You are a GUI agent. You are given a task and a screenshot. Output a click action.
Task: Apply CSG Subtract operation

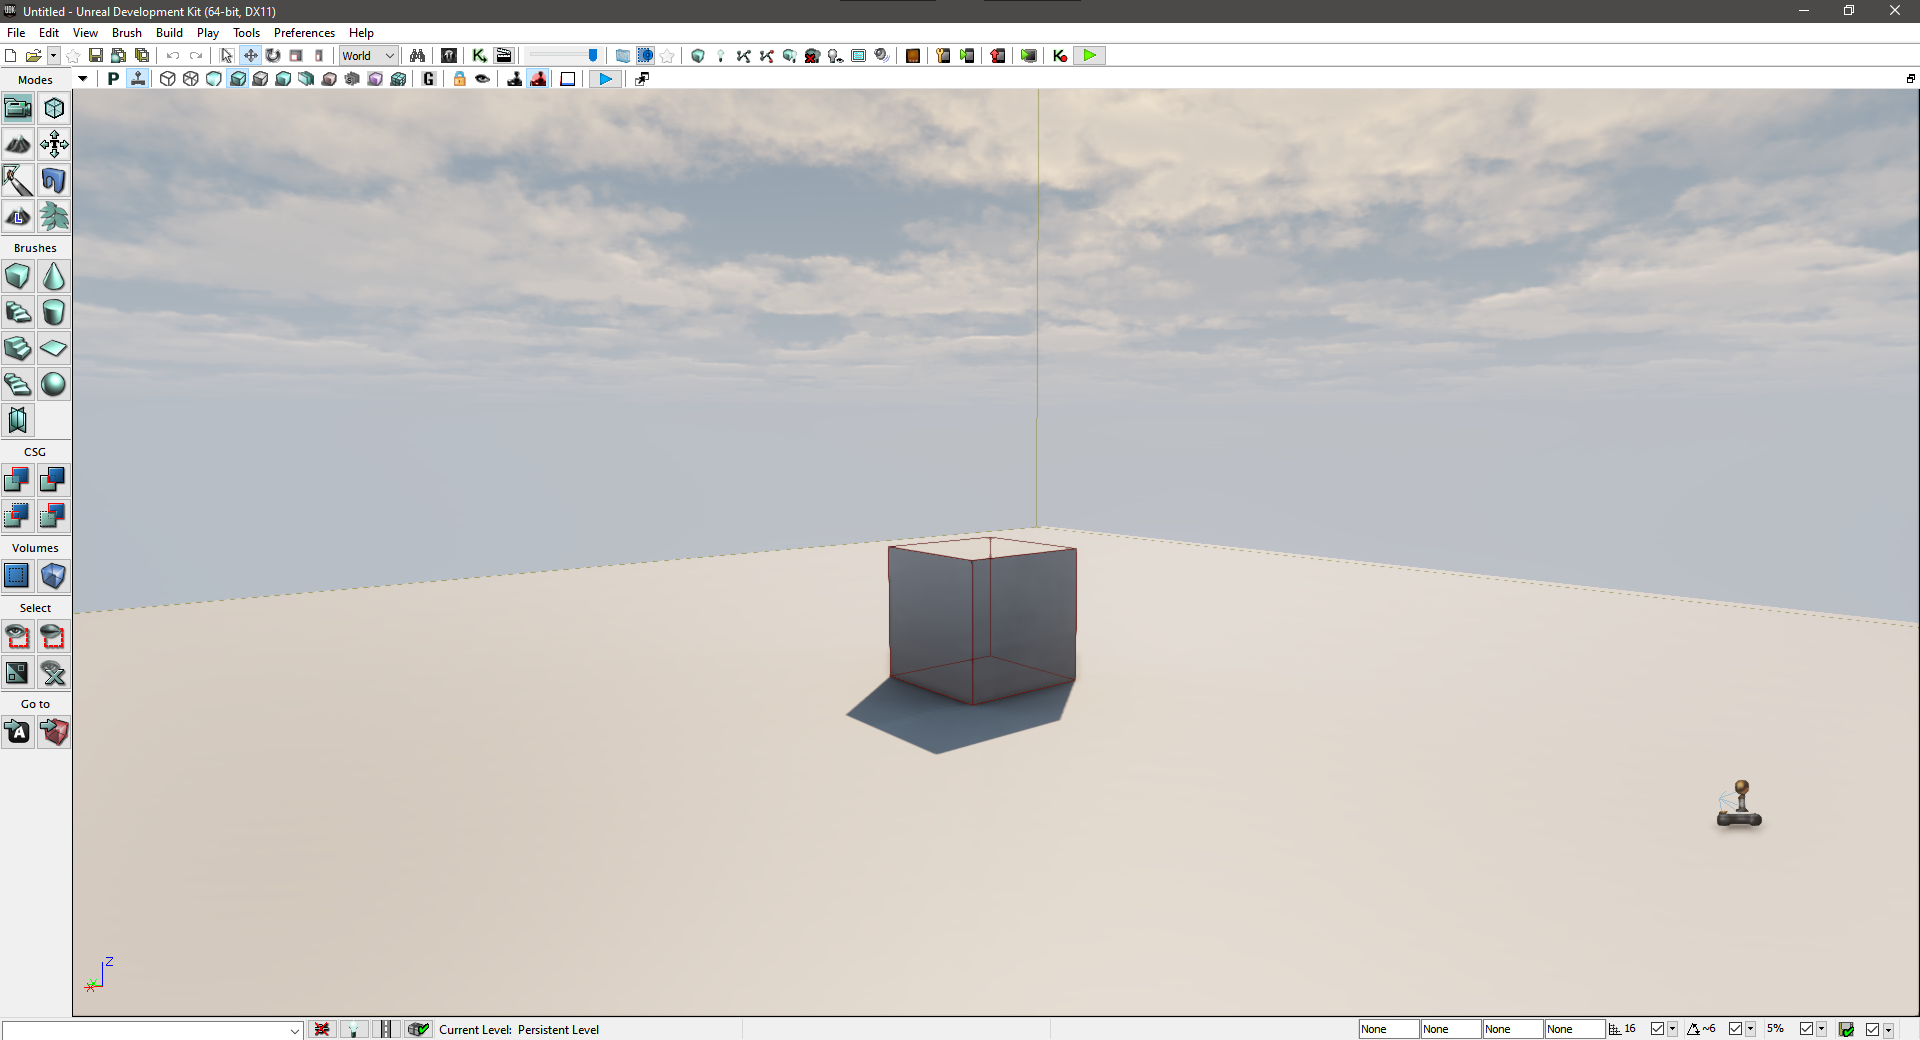pos(54,480)
